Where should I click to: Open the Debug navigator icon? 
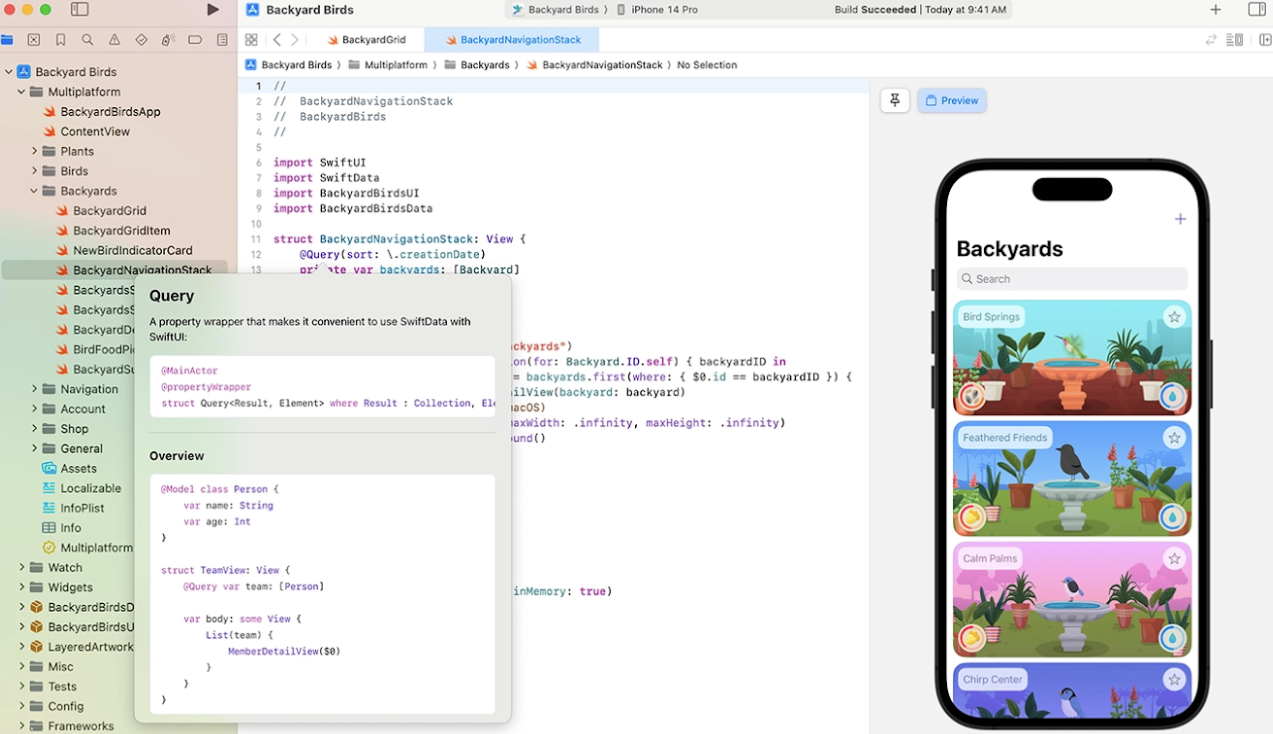coord(168,40)
